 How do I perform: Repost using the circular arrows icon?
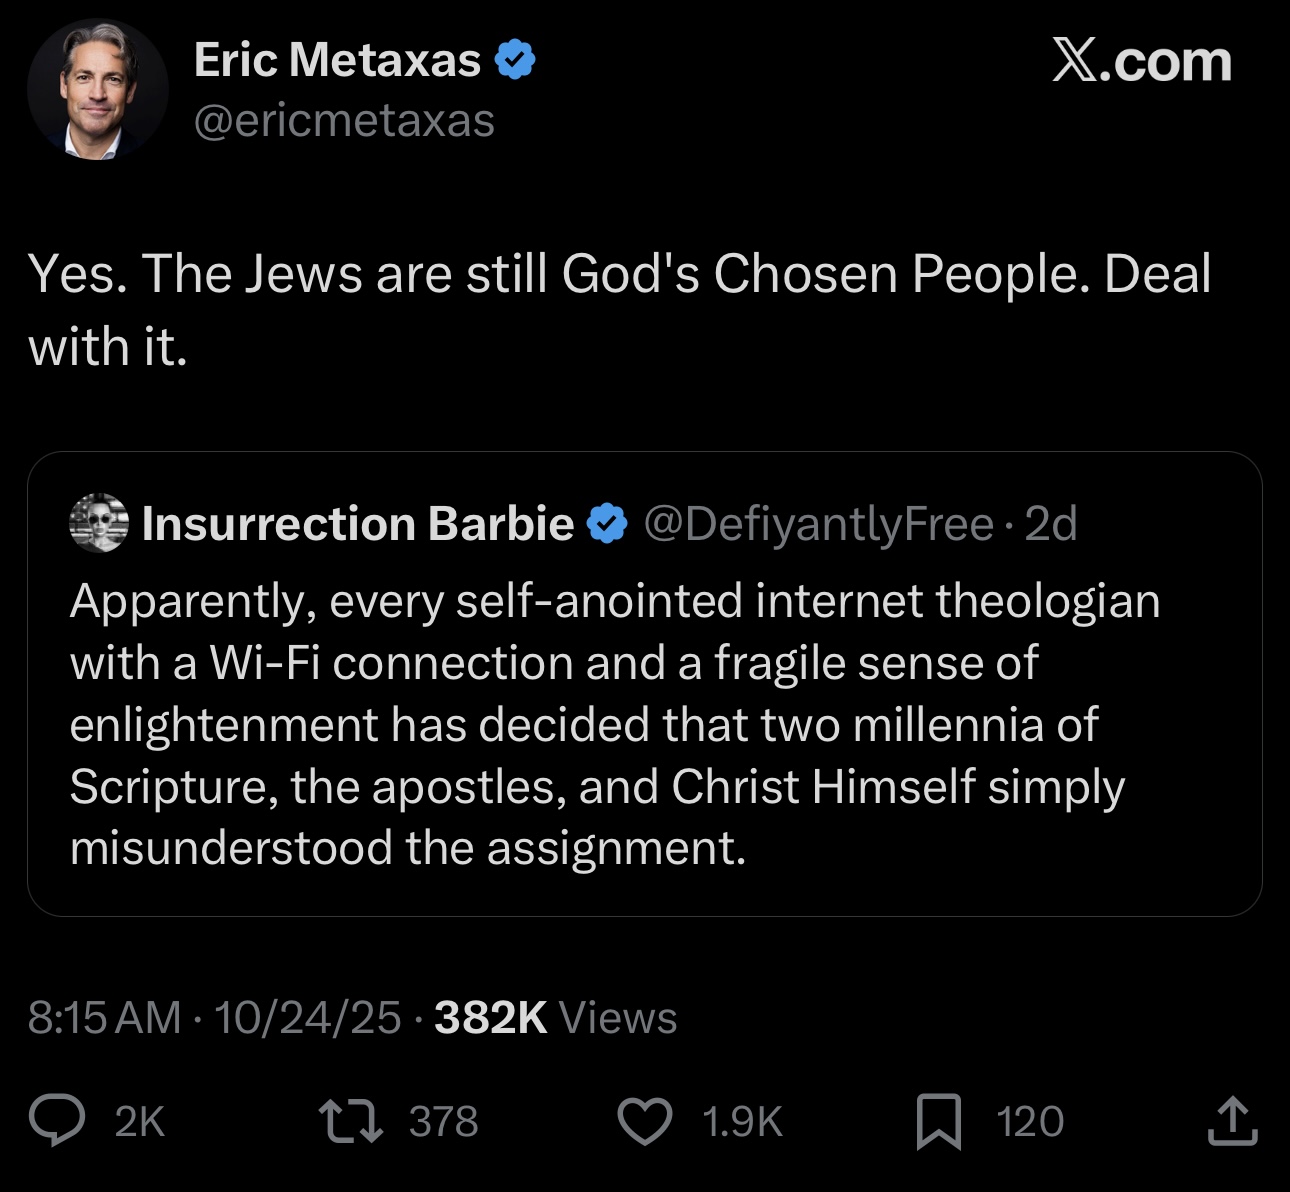click(x=349, y=1121)
